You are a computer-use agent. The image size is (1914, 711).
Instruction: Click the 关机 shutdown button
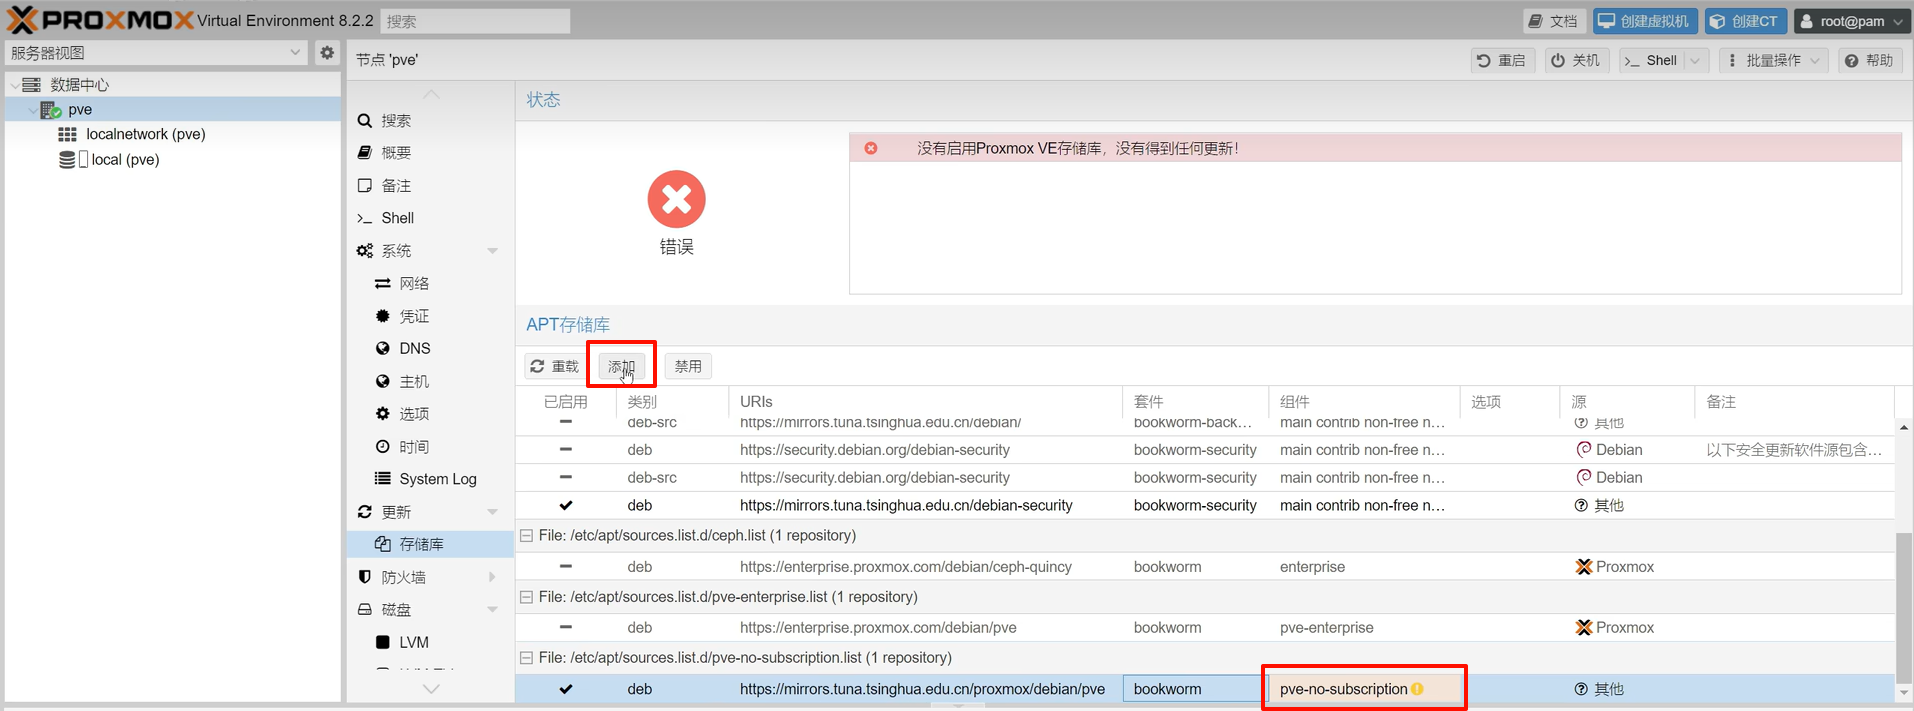[1576, 61]
